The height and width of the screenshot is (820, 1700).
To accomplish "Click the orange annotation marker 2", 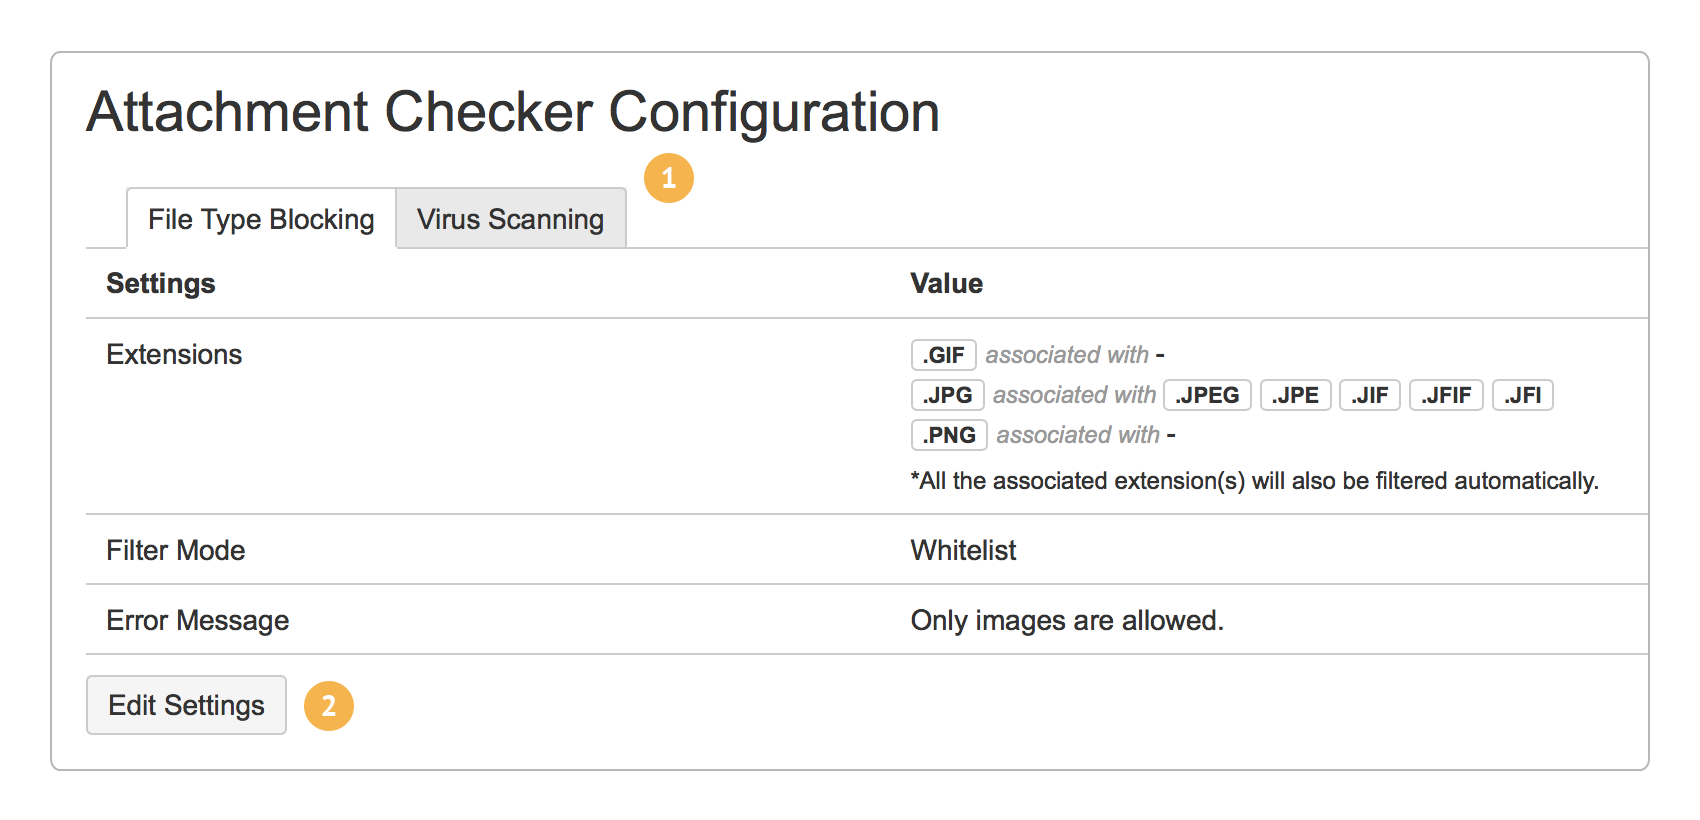I will click(x=330, y=705).
